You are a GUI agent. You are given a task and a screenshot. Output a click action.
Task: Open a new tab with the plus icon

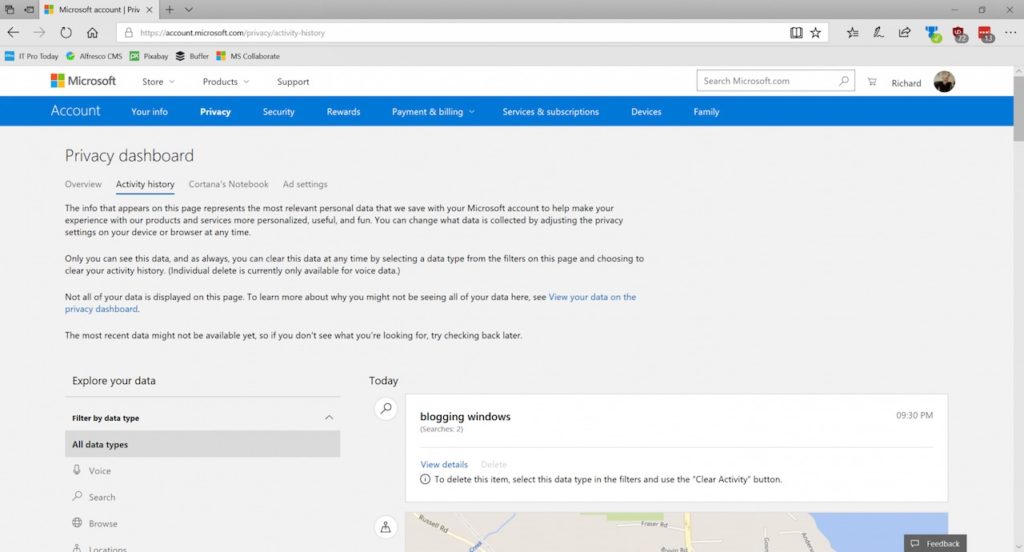169,9
